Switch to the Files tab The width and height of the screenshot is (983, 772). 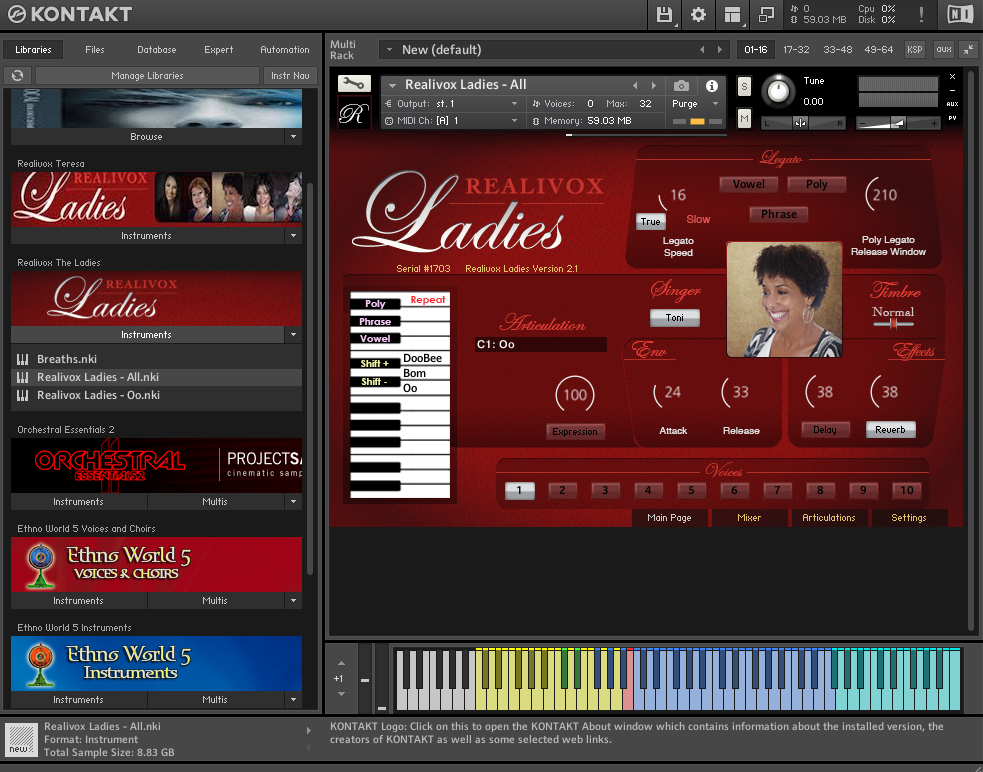click(95, 50)
